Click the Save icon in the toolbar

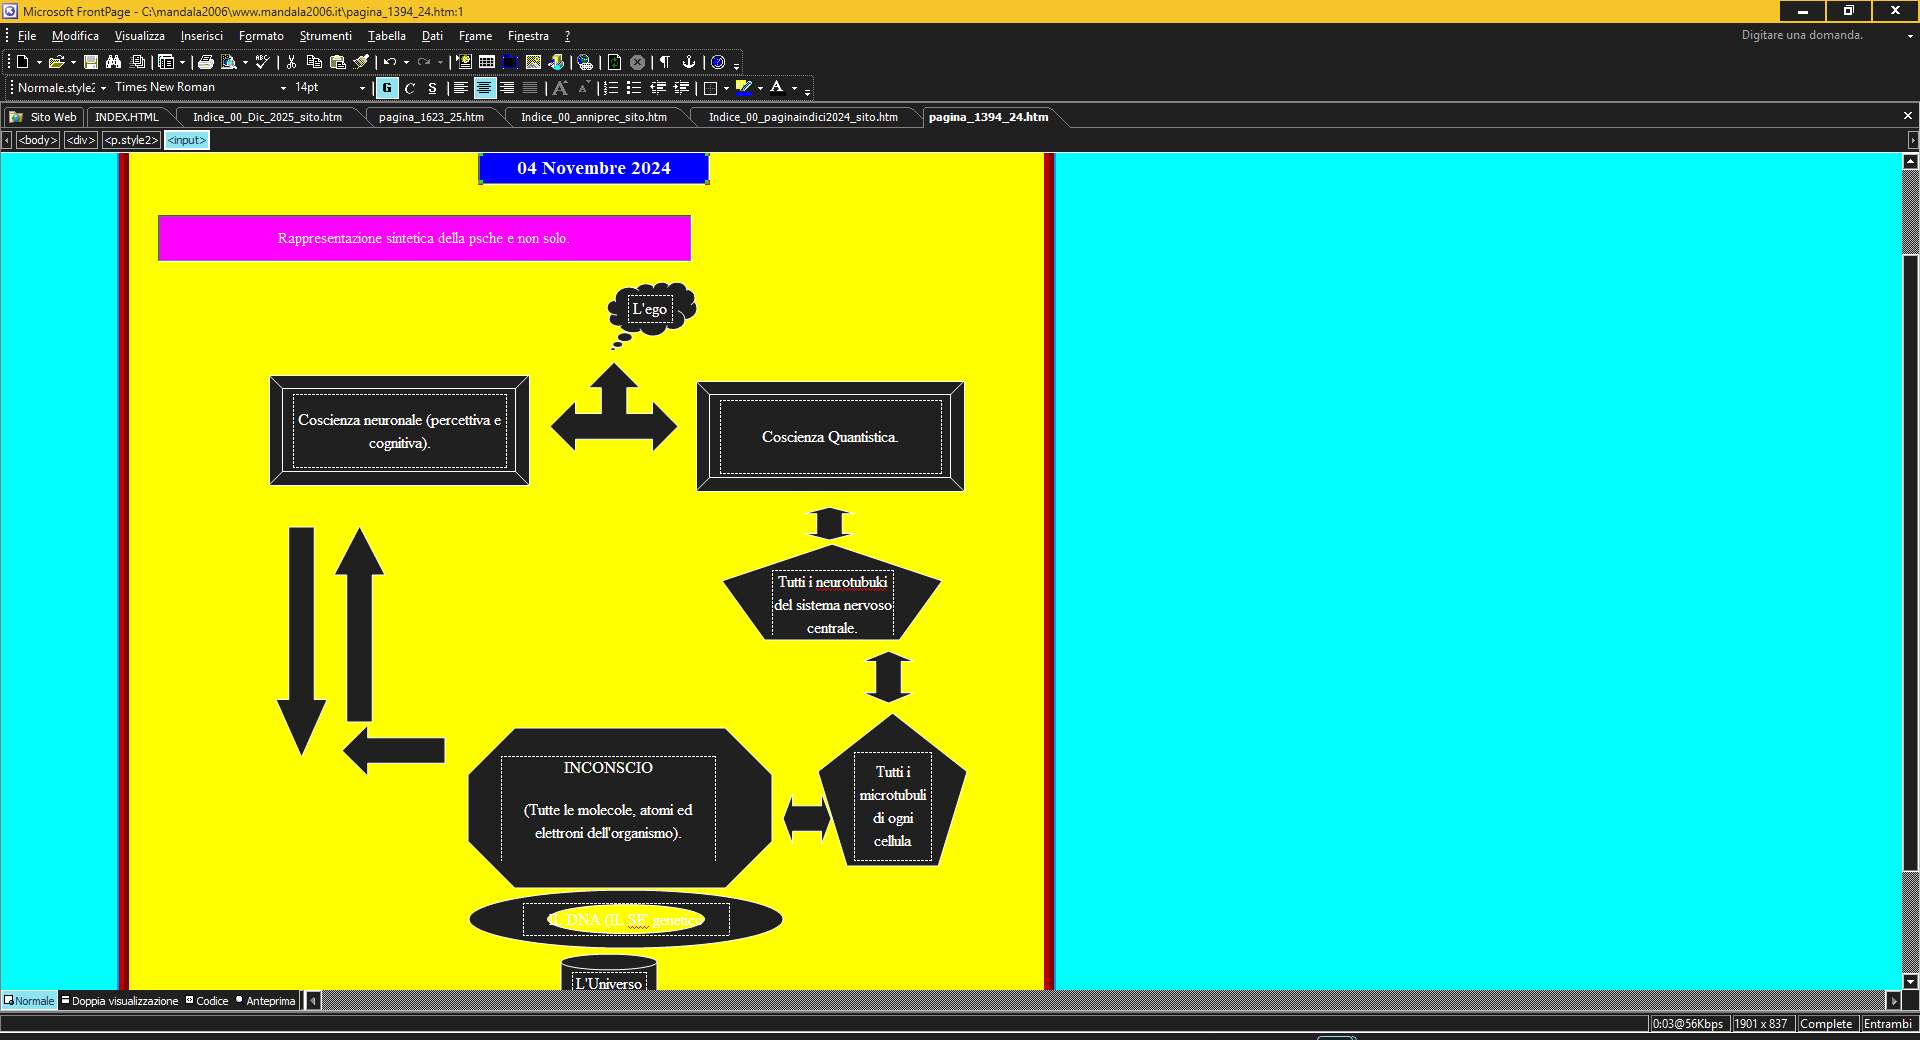coord(91,62)
